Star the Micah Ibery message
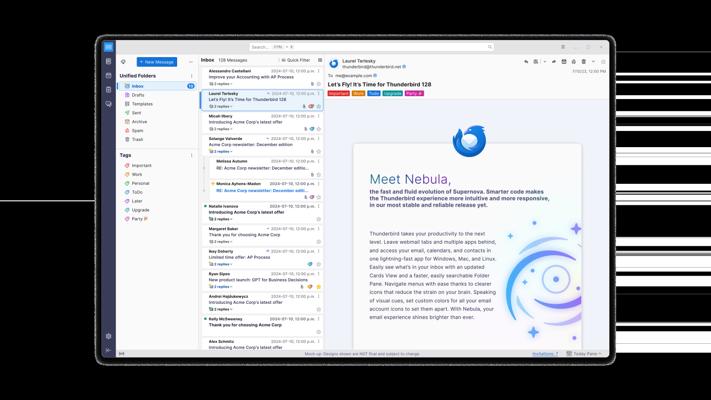The width and height of the screenshot is (711, 400). tap(319, 129)
